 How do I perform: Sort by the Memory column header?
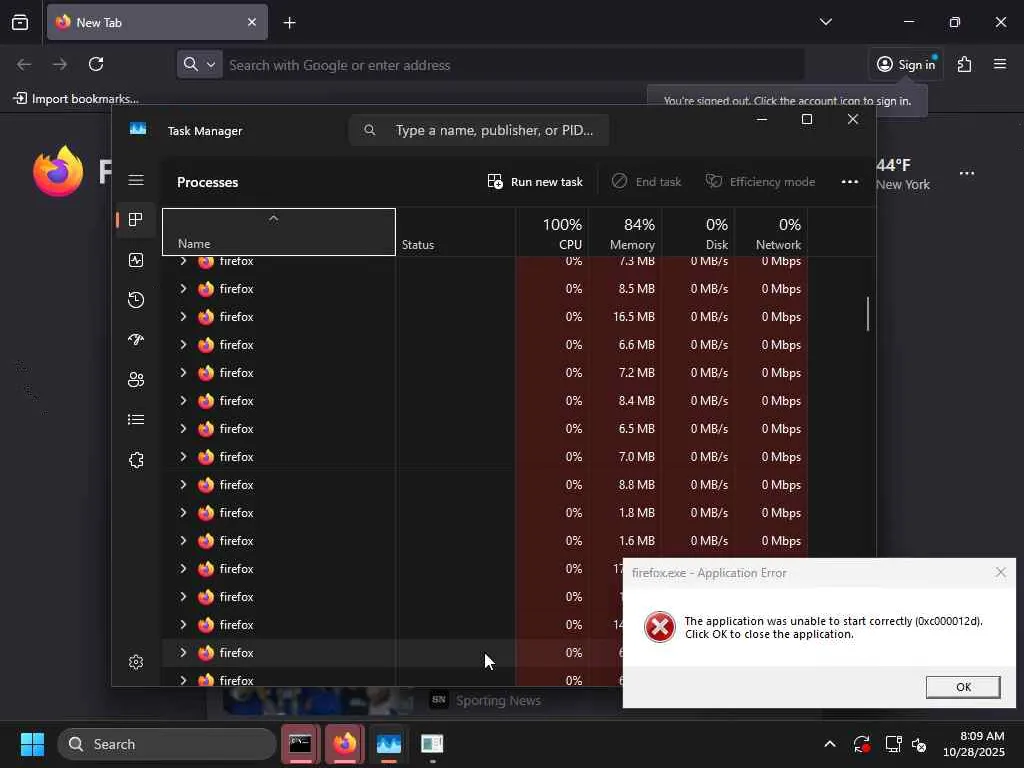click(x=626, y=232)
